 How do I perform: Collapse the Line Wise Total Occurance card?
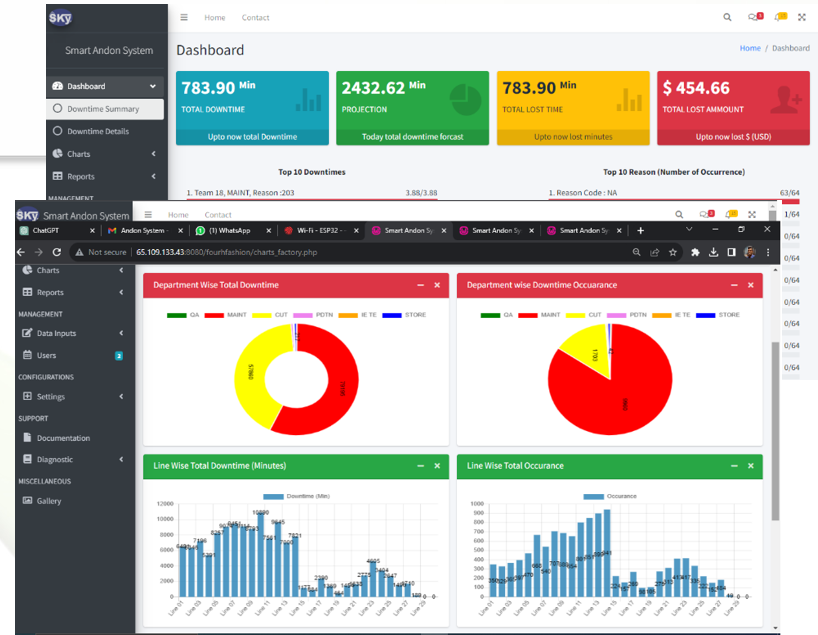(734, 466)
